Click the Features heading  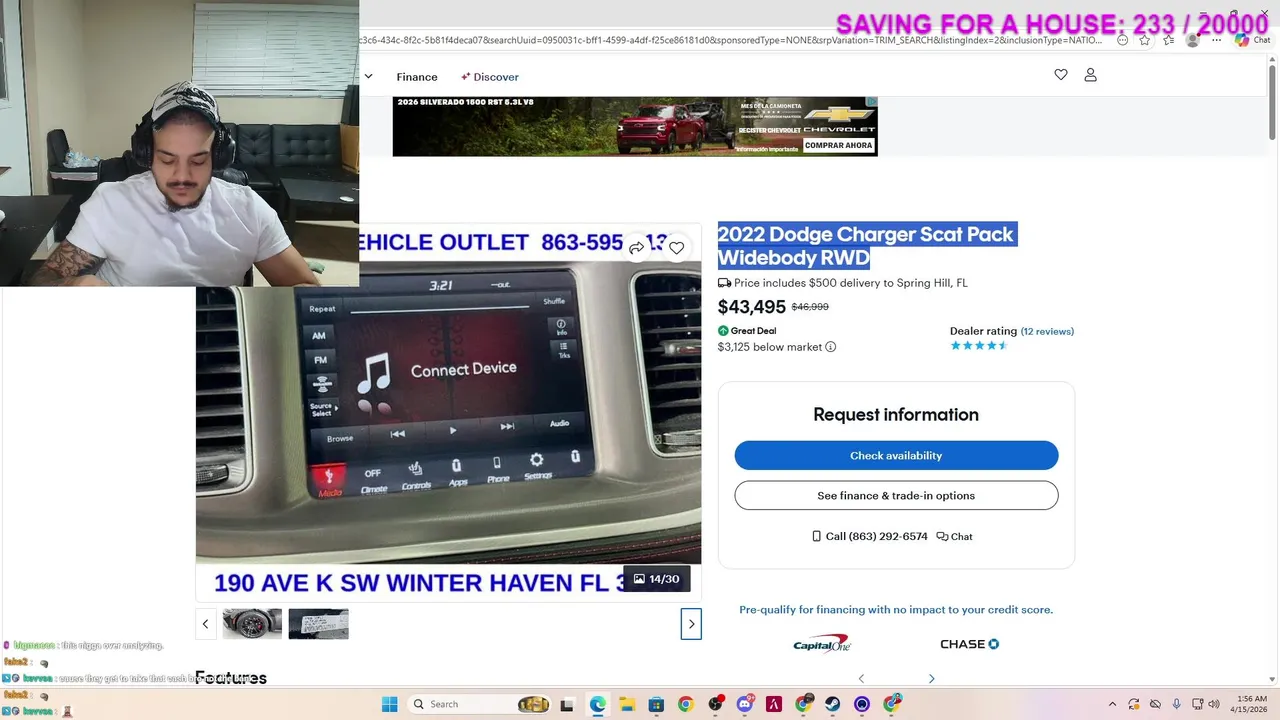[x=231, y=678]
